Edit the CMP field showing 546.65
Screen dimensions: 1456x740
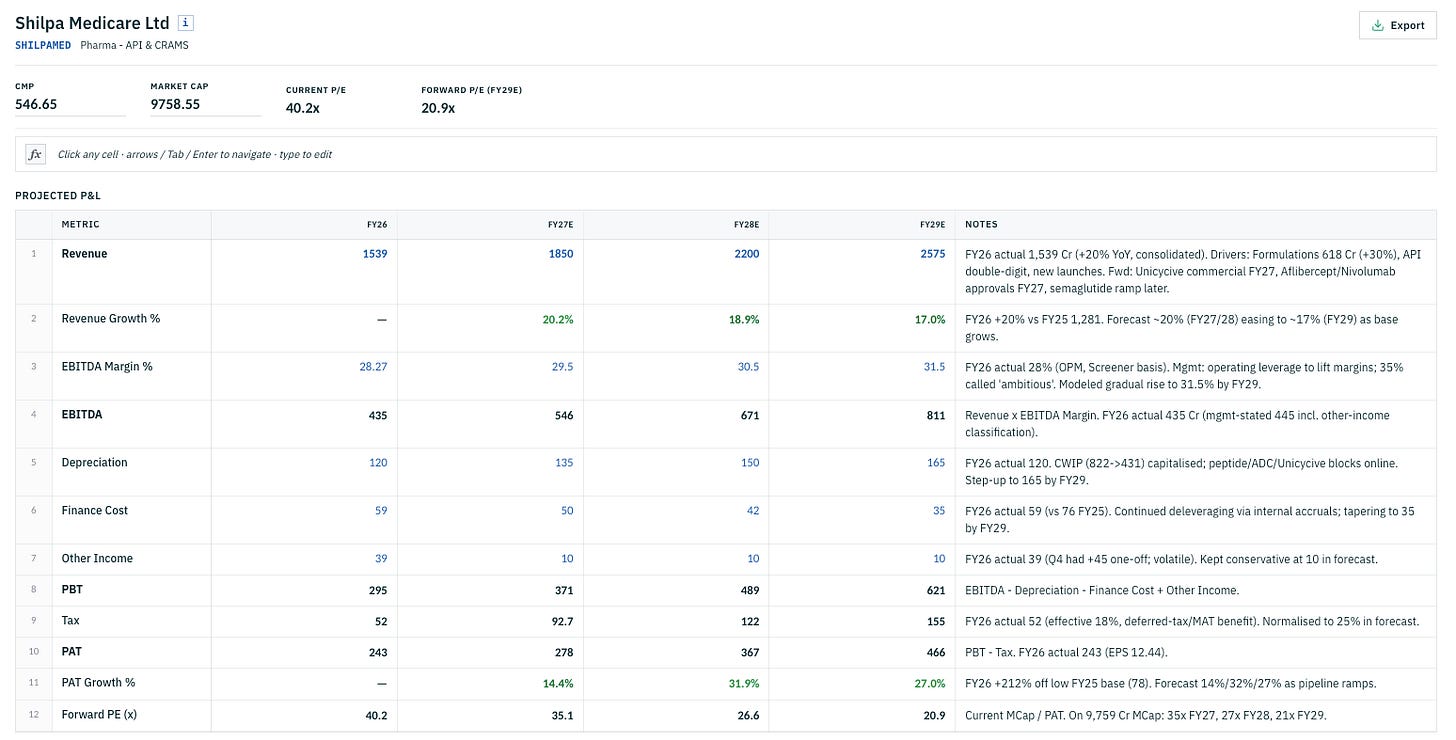pos(70,104)
